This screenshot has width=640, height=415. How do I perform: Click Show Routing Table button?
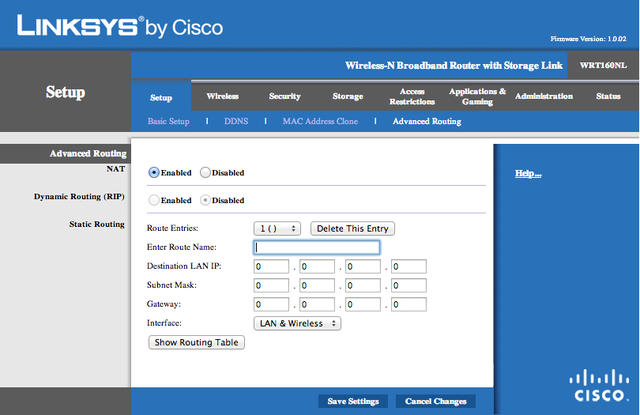pos(196,342)
